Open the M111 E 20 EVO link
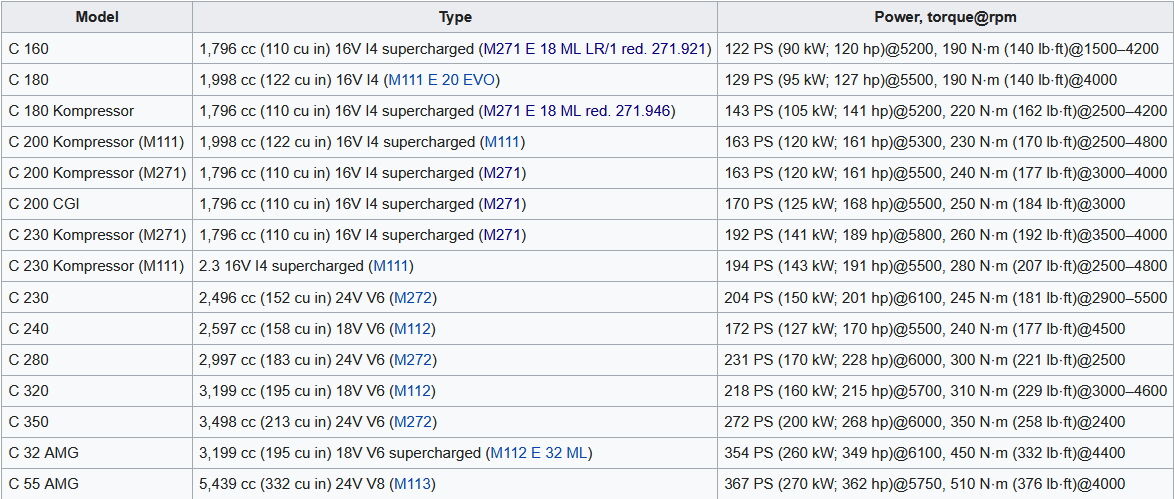 pyautogui.click(x=442, y=79)
